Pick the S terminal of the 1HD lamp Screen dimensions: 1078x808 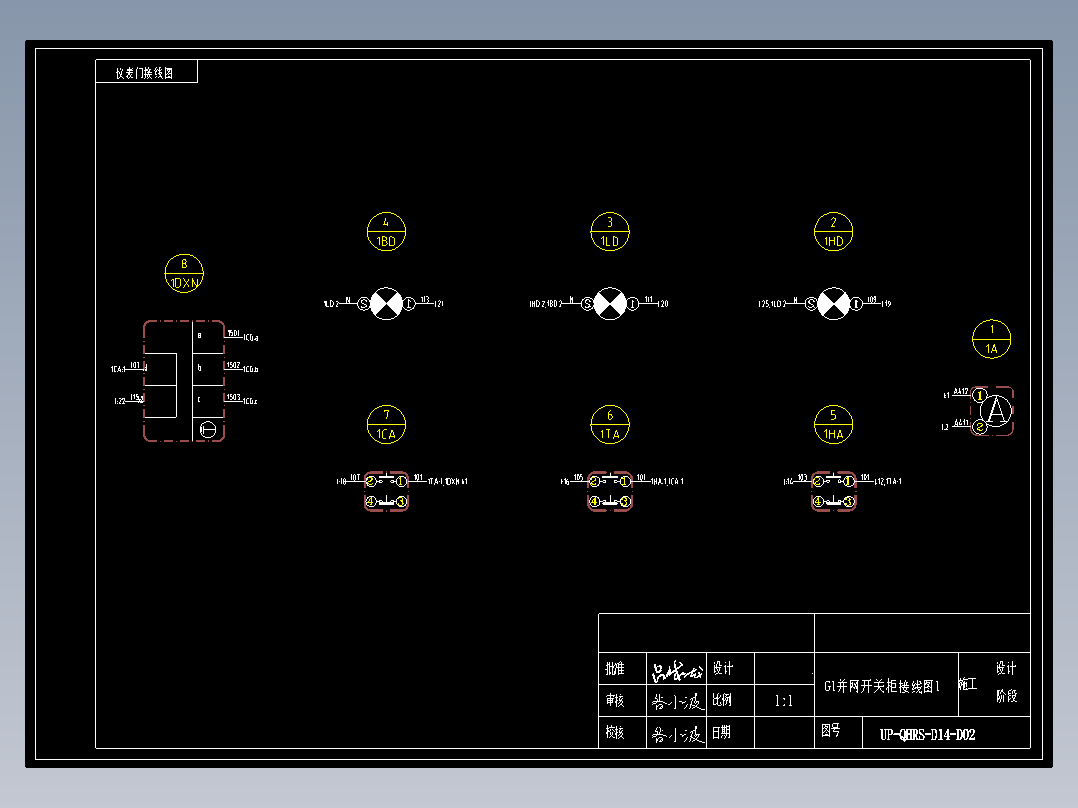coord(811,303)
